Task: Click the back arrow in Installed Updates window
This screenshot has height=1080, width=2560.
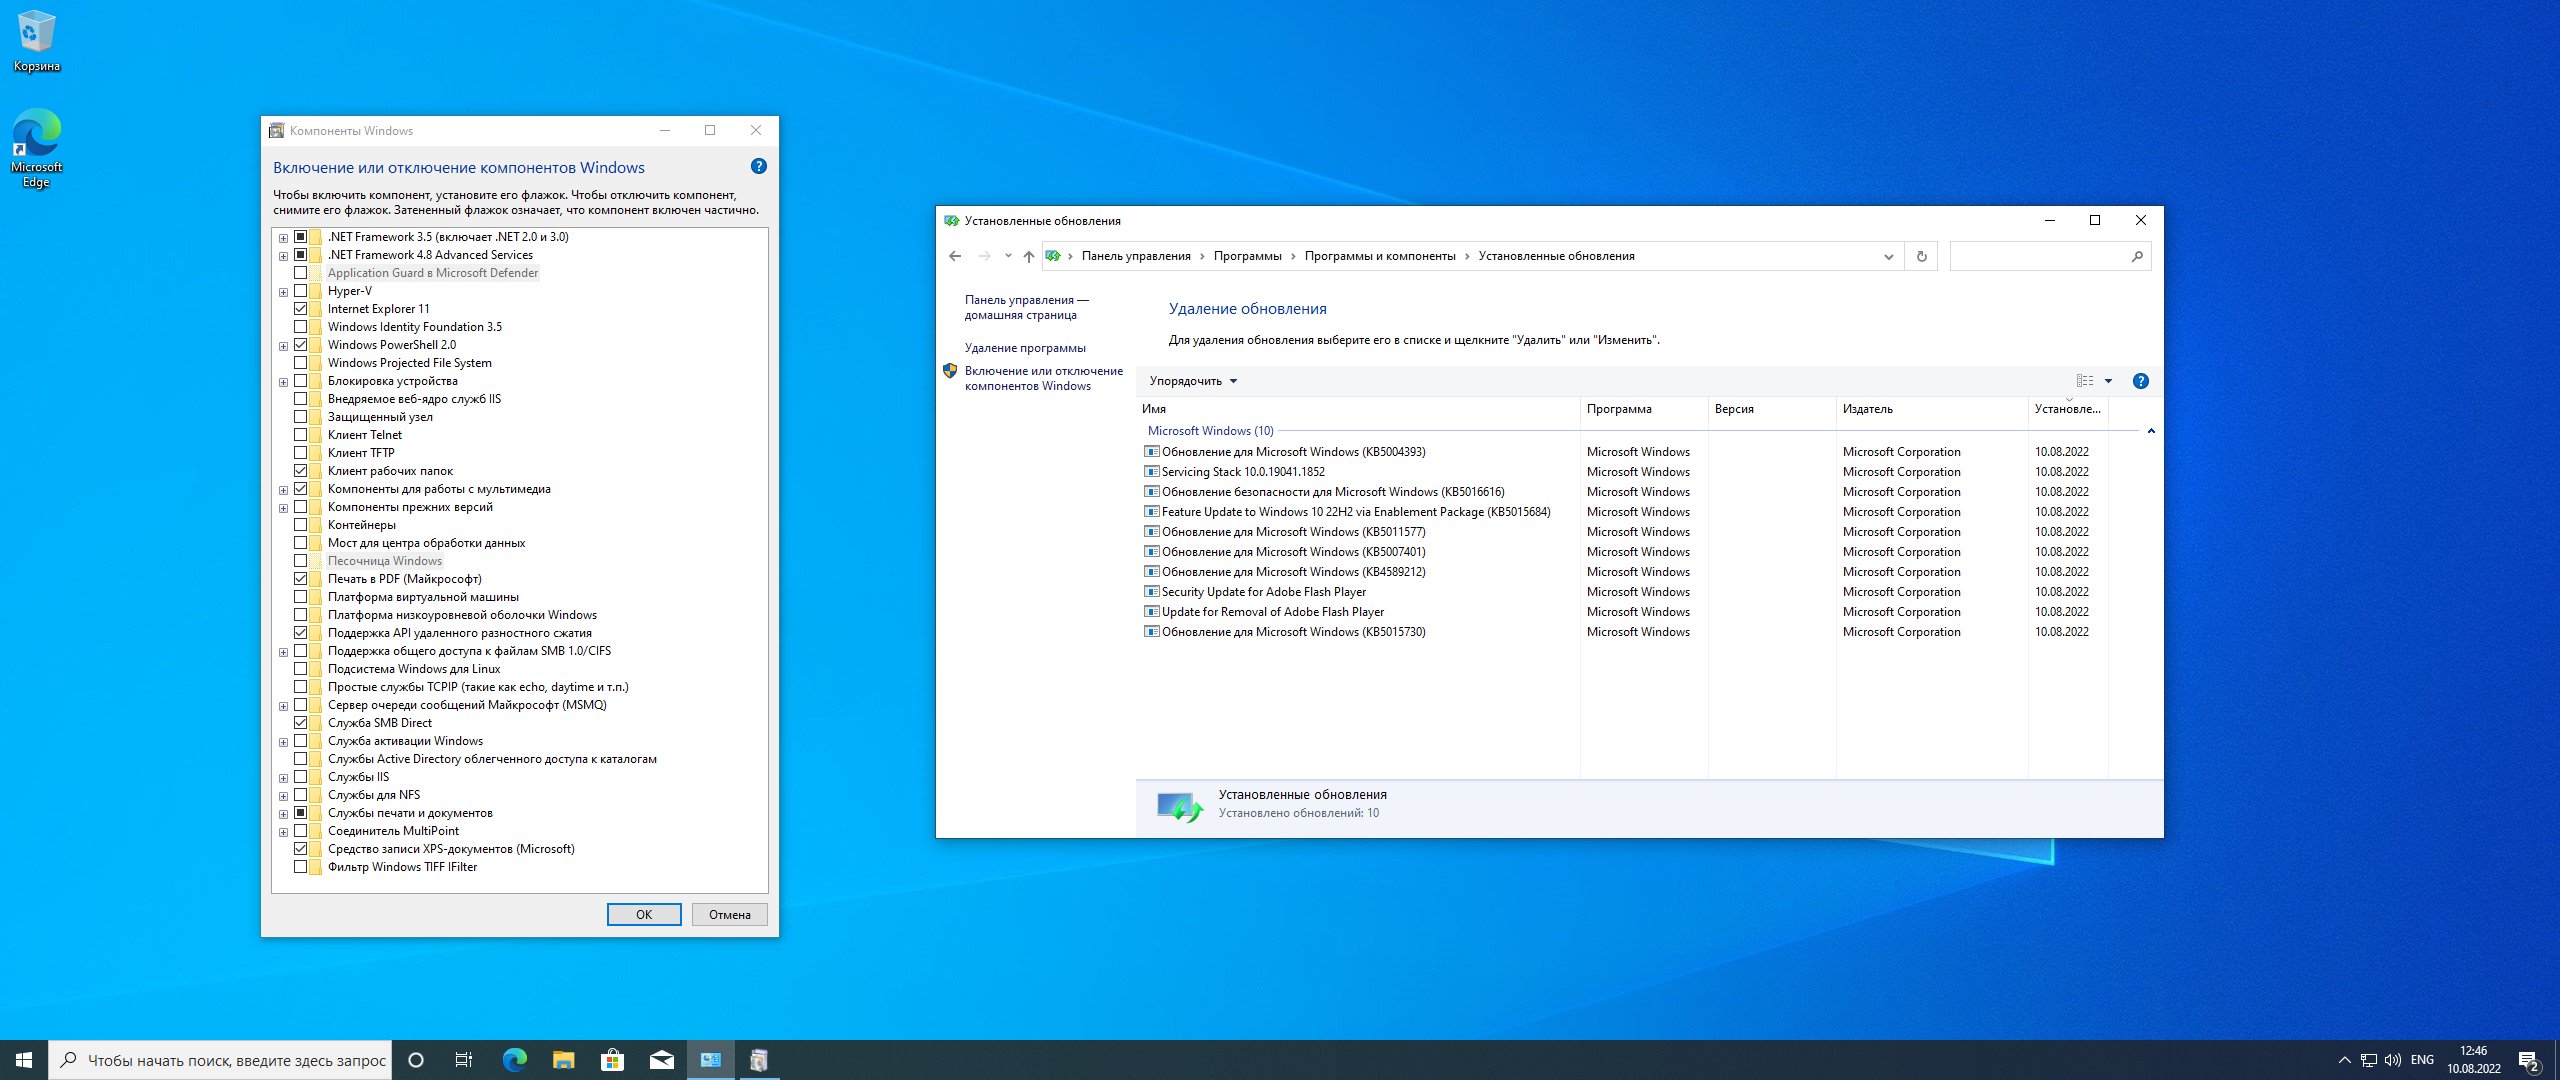Action: click(955, 256)
